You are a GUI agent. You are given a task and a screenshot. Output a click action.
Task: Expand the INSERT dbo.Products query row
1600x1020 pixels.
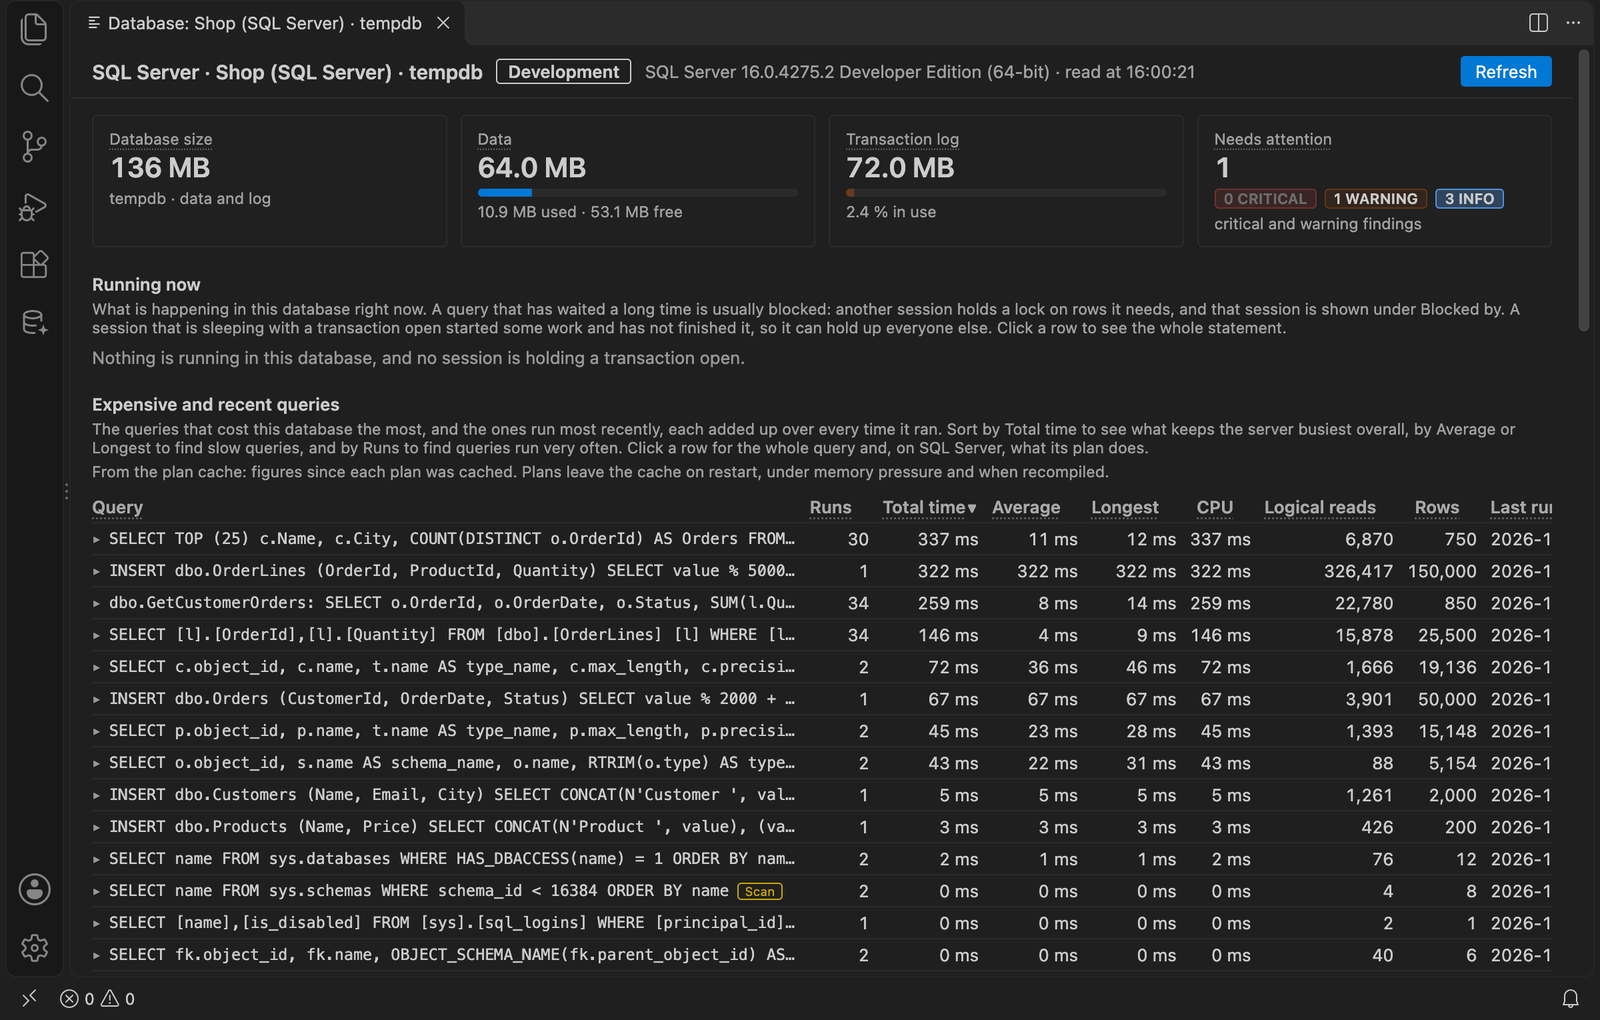pyautogui.click(x=821, y=827)
